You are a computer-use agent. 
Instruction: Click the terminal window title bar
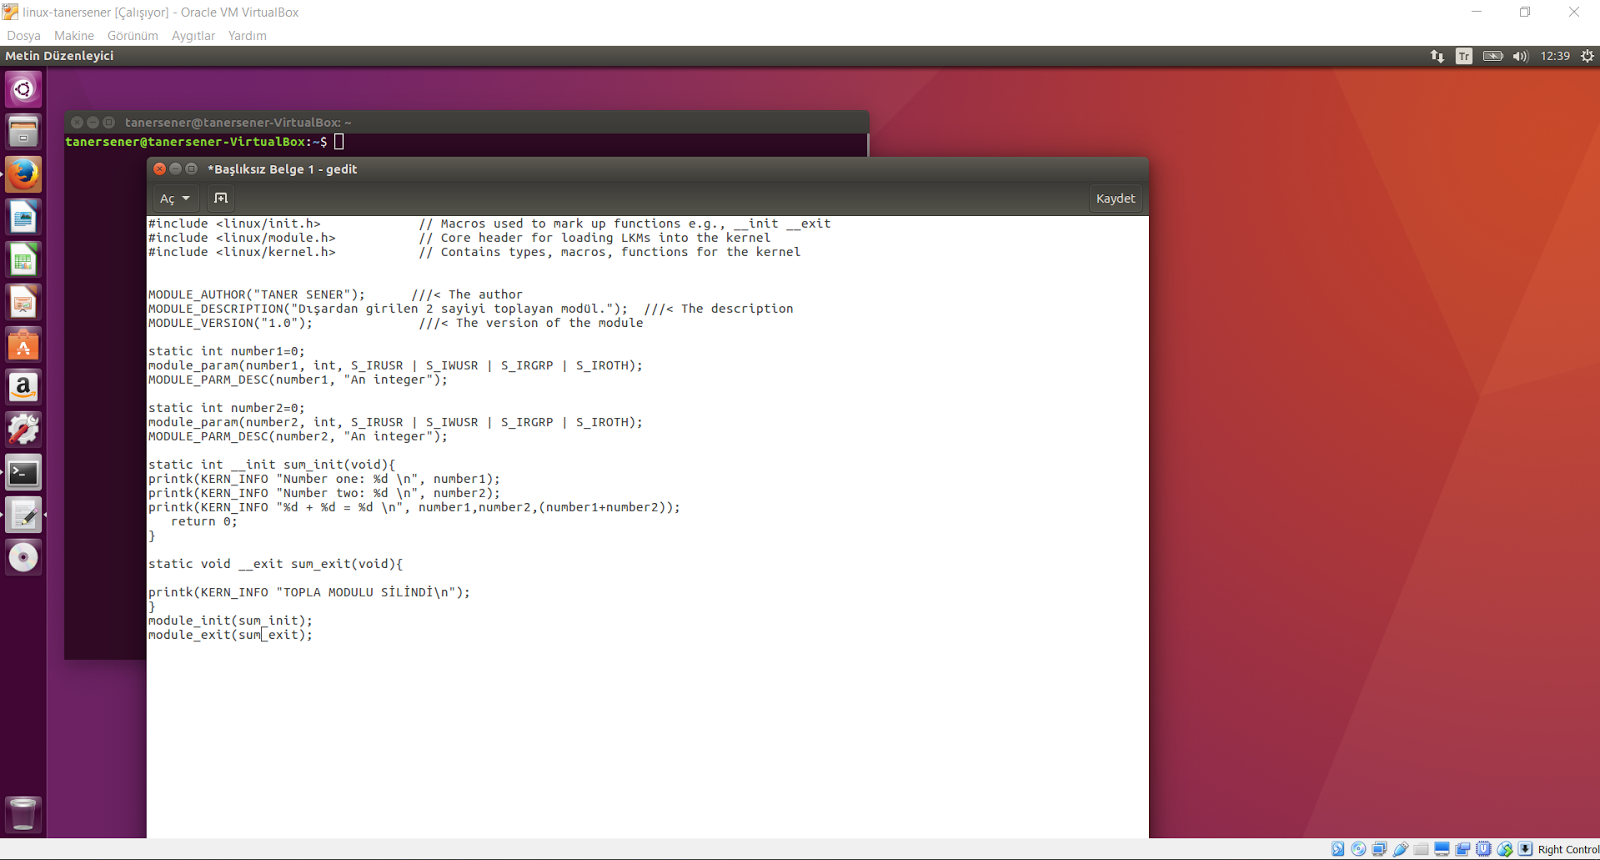pos(467,122)
